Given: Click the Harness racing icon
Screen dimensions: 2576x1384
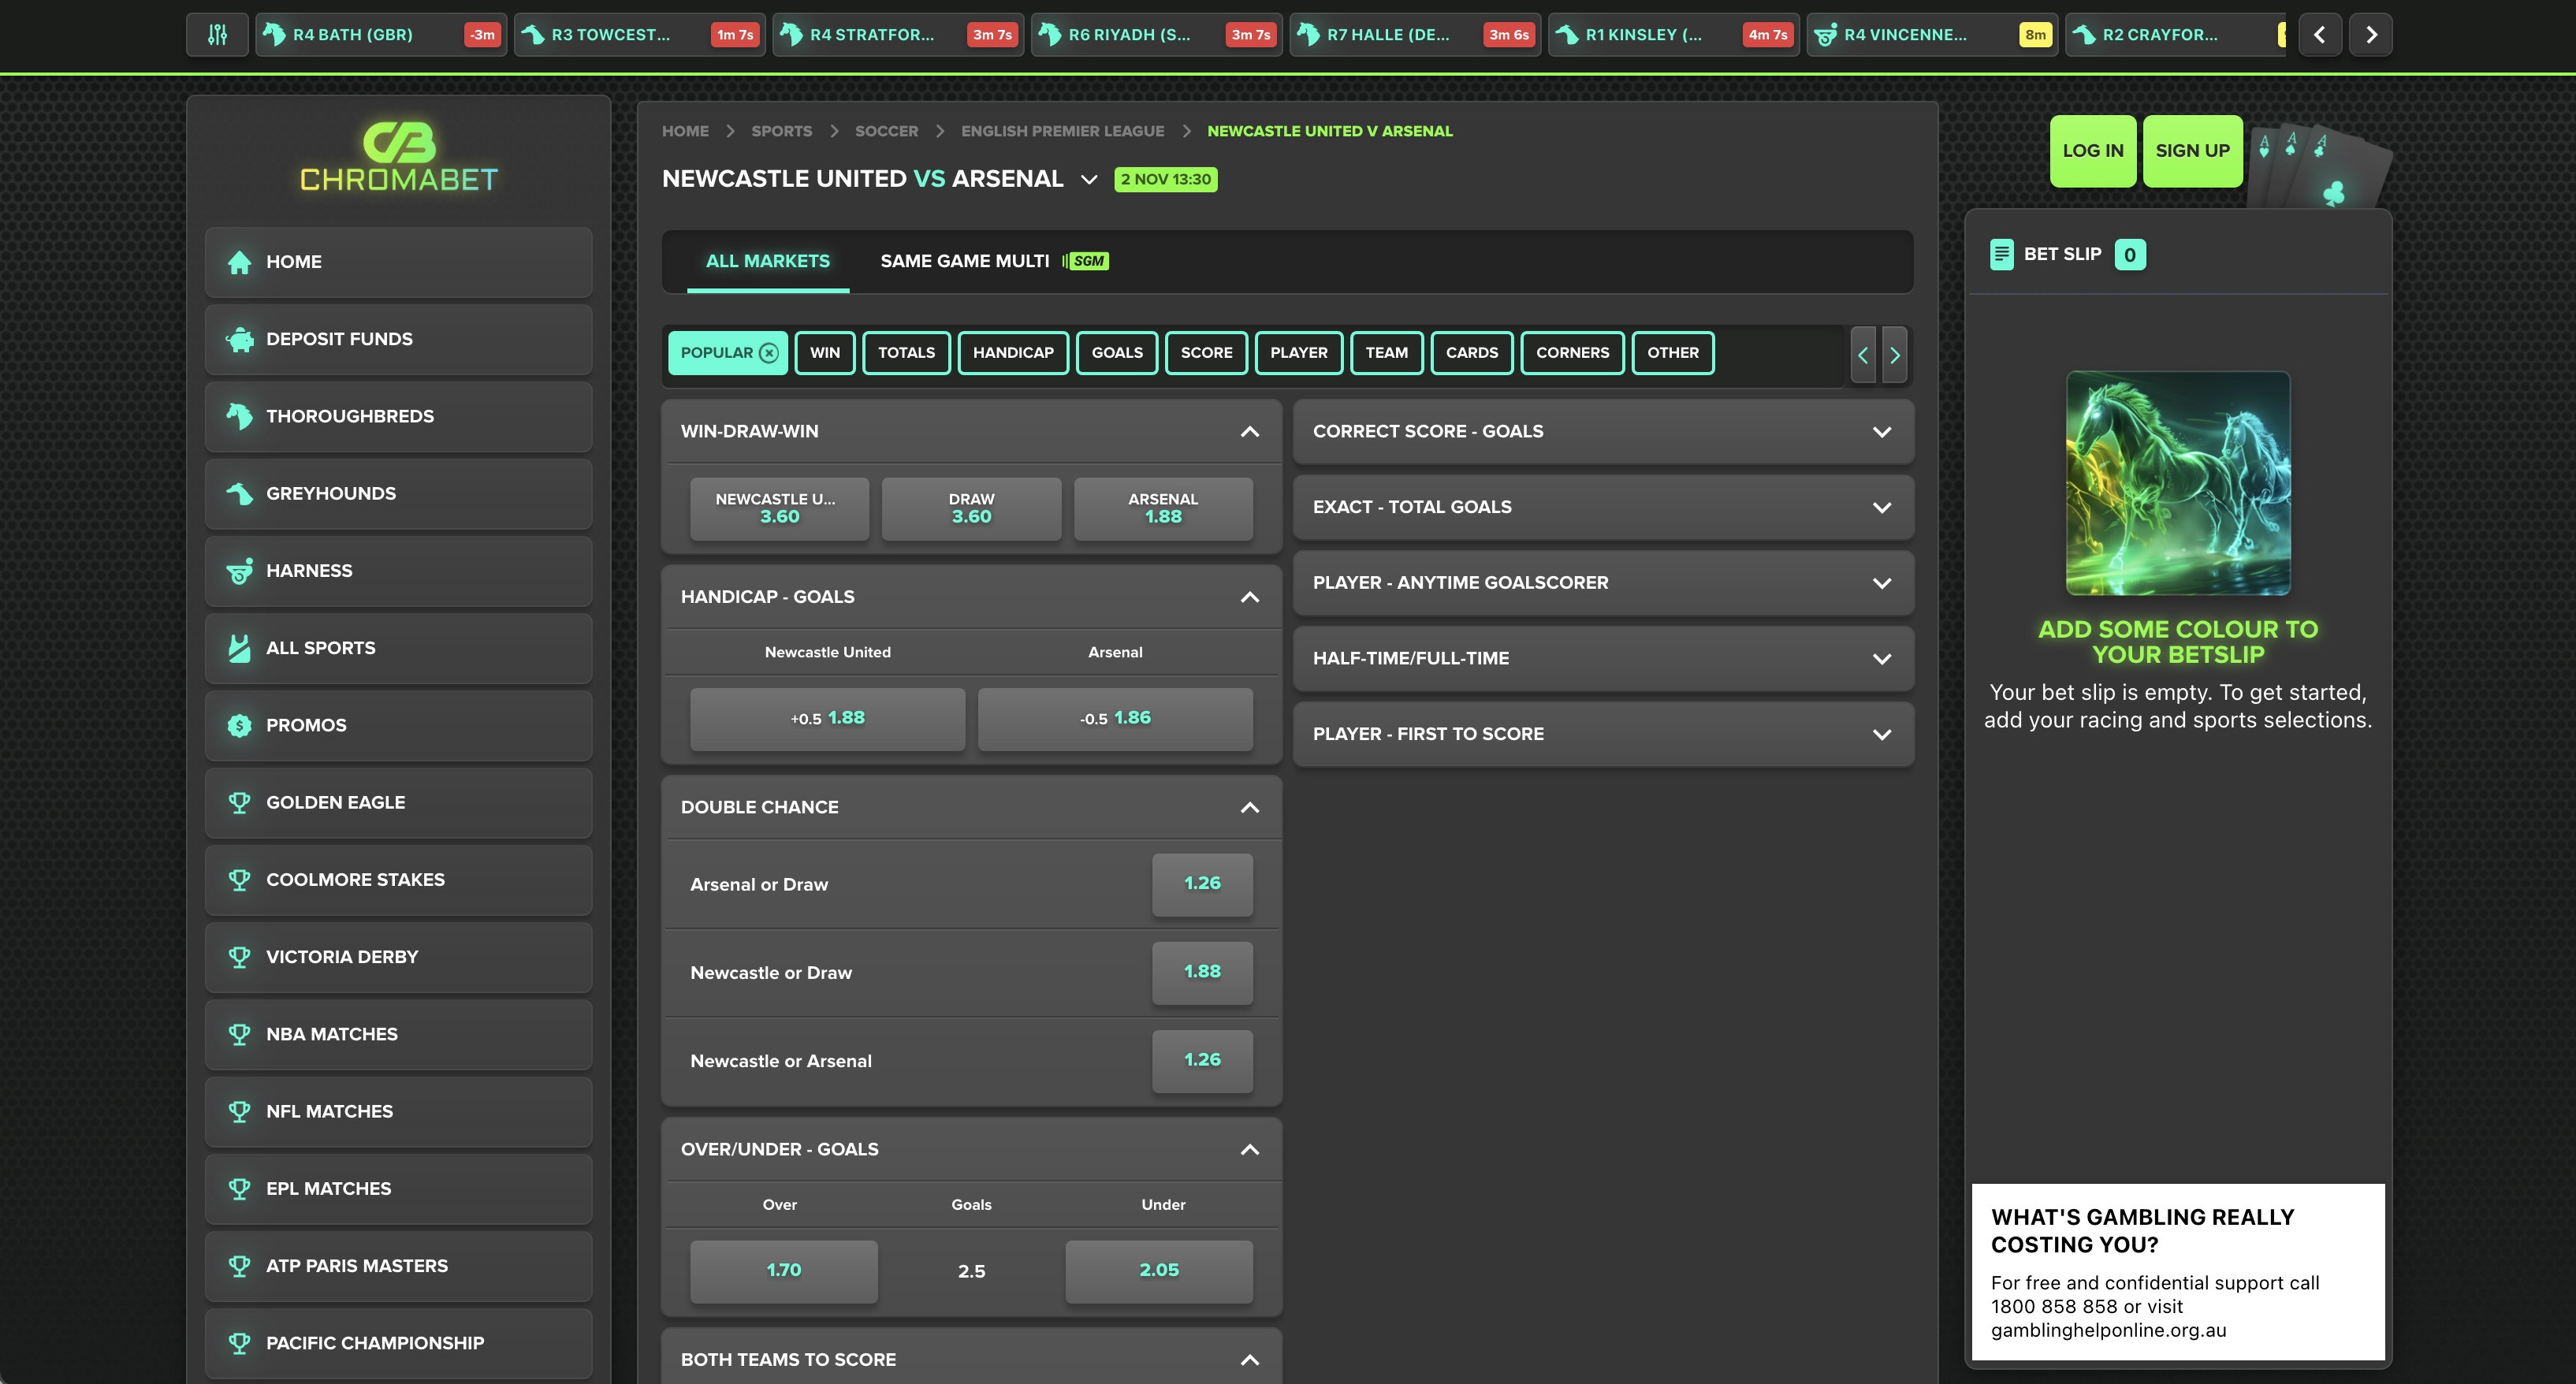Looking at the screenshot, I should 239,571.
